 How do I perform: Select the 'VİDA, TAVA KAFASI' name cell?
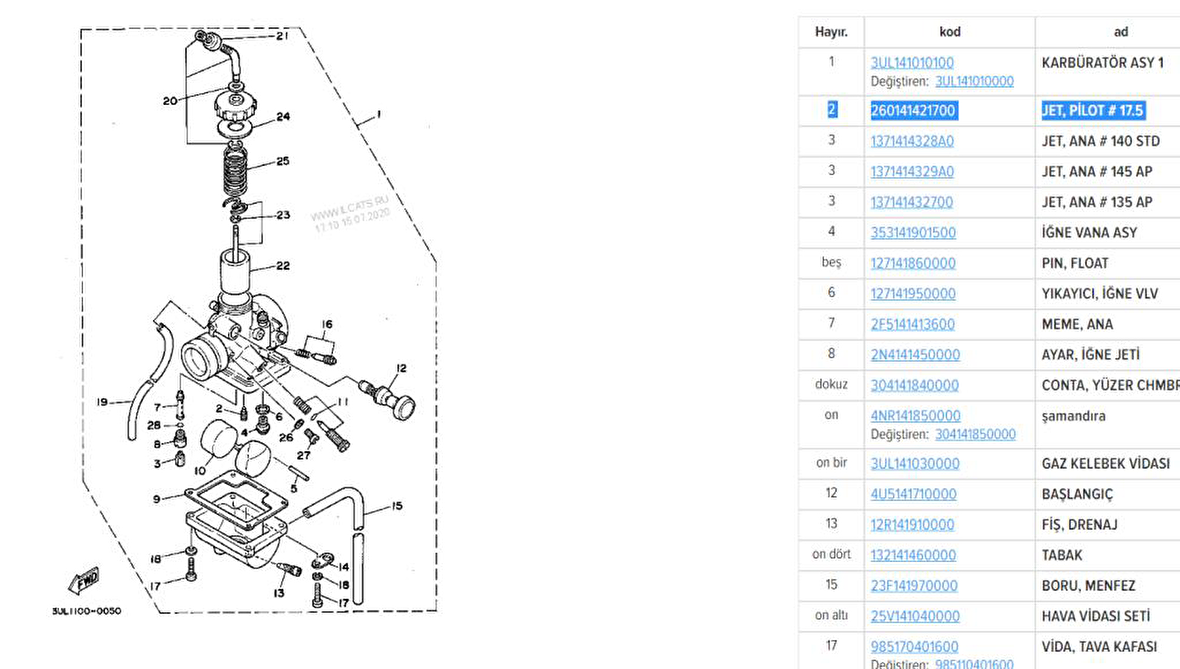tap(1108, 650)
